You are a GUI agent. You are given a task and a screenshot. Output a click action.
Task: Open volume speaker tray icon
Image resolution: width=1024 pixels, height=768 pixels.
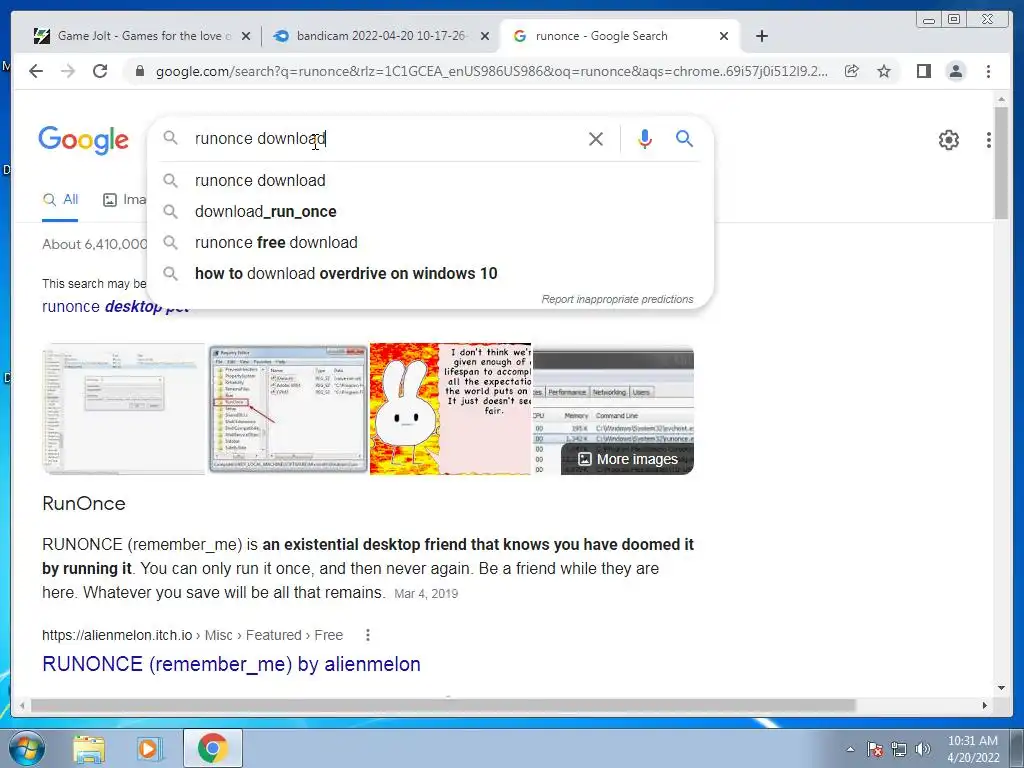(x=923, y=749)
